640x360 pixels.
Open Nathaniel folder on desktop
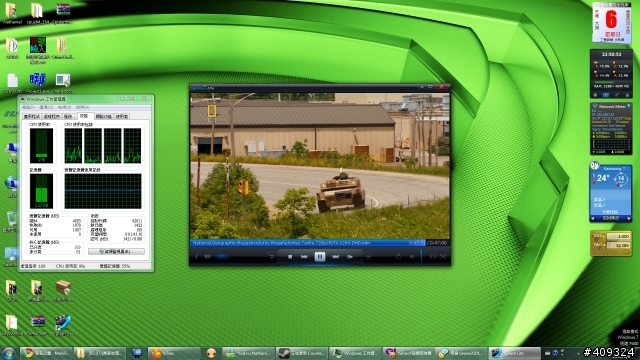click(11, 13)
